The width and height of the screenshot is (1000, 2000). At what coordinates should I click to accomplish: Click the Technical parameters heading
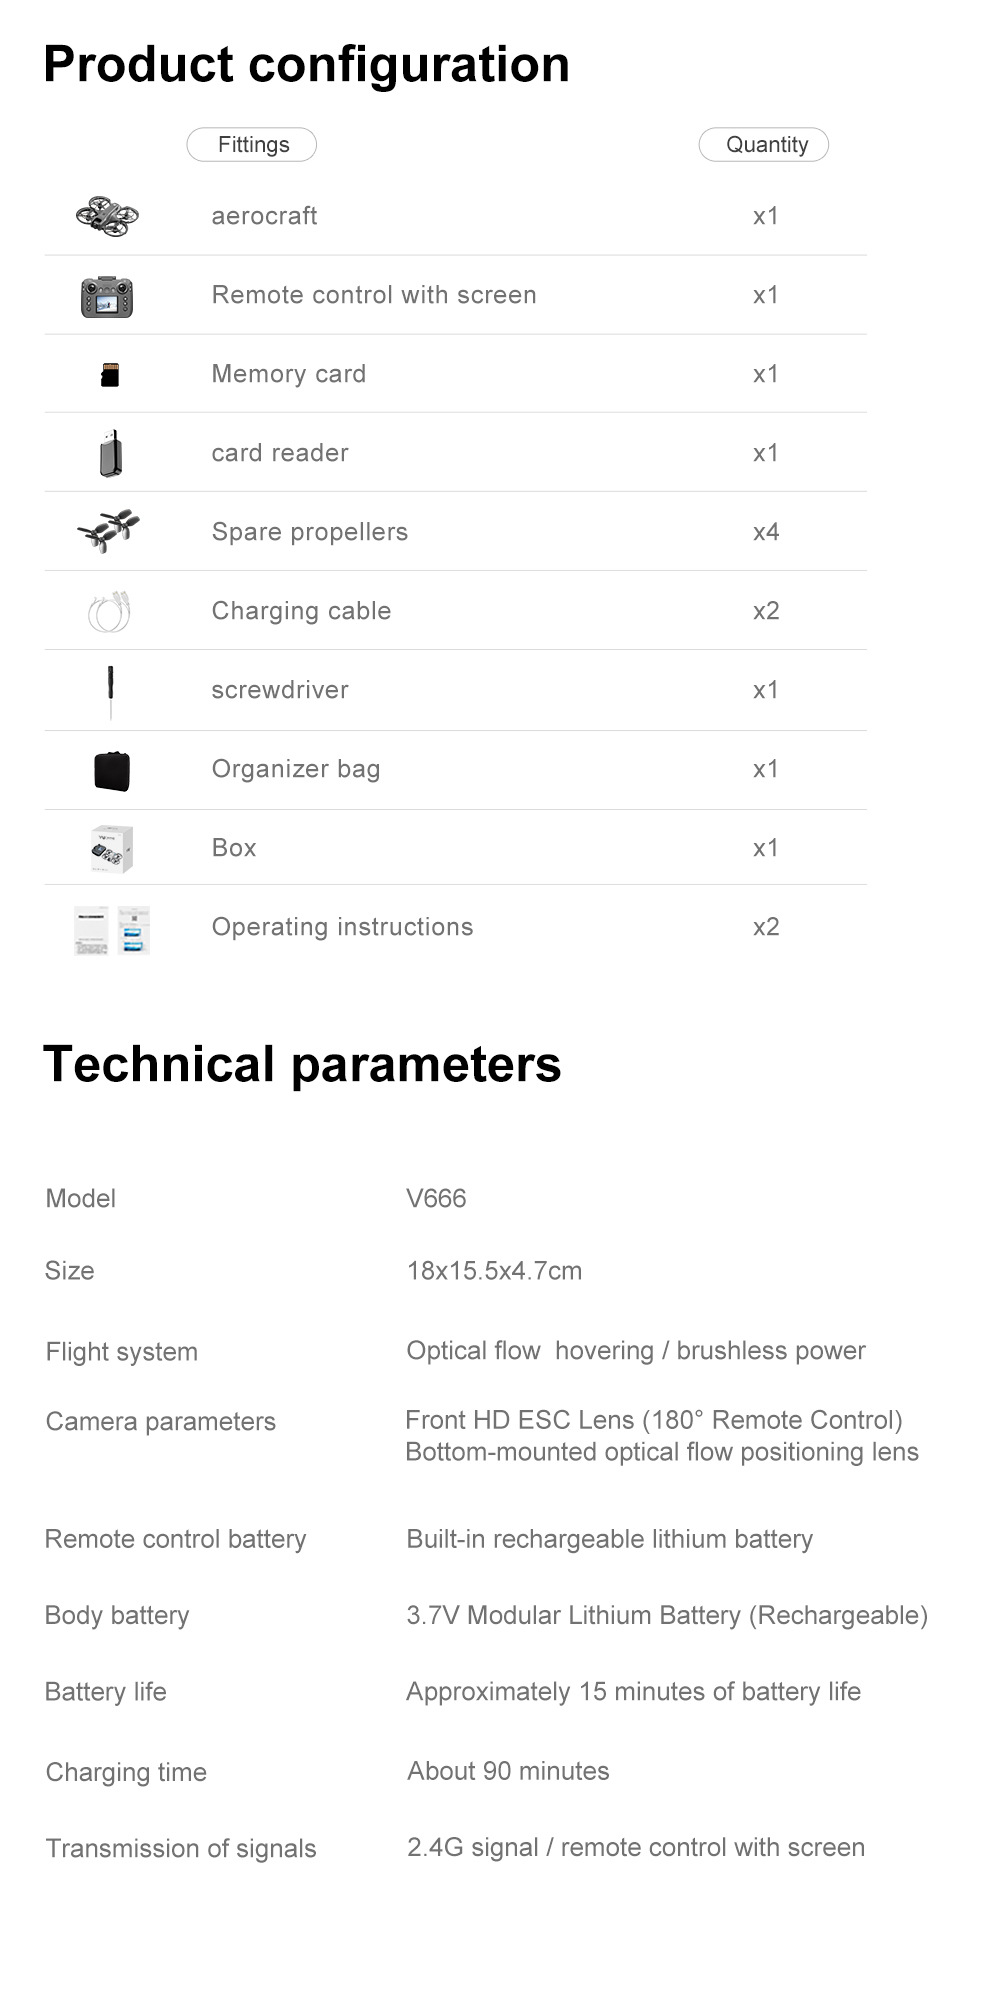302,1064
